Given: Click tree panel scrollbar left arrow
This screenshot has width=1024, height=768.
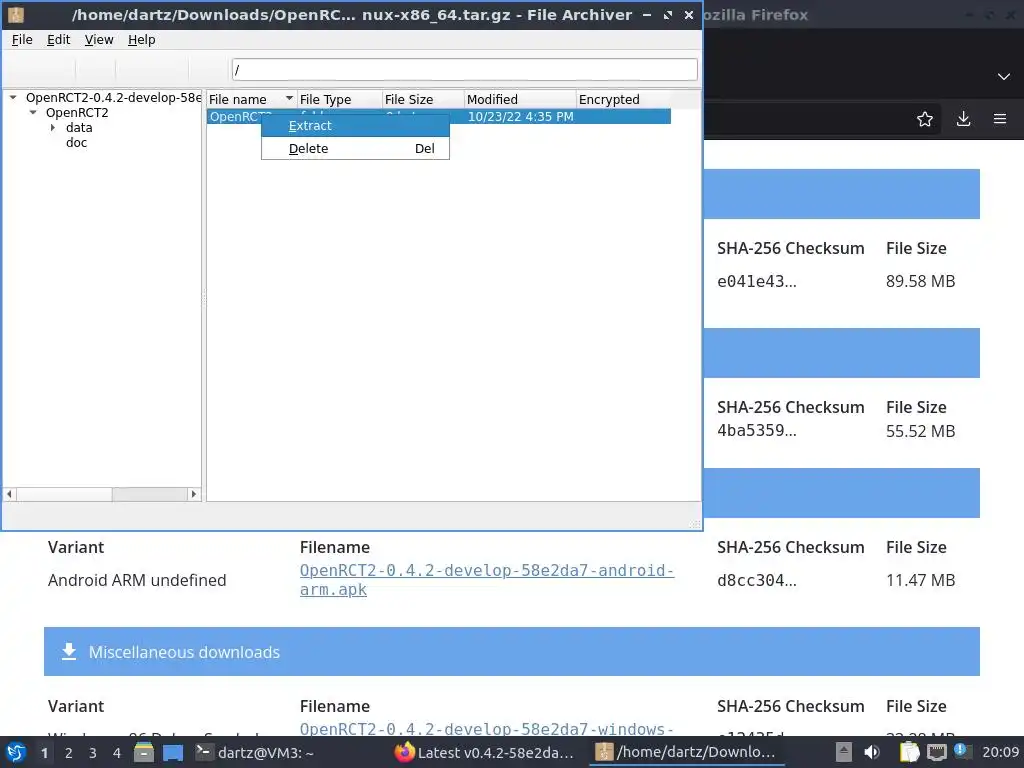Looking at the screenshot, I should click(x=9, y=494).
